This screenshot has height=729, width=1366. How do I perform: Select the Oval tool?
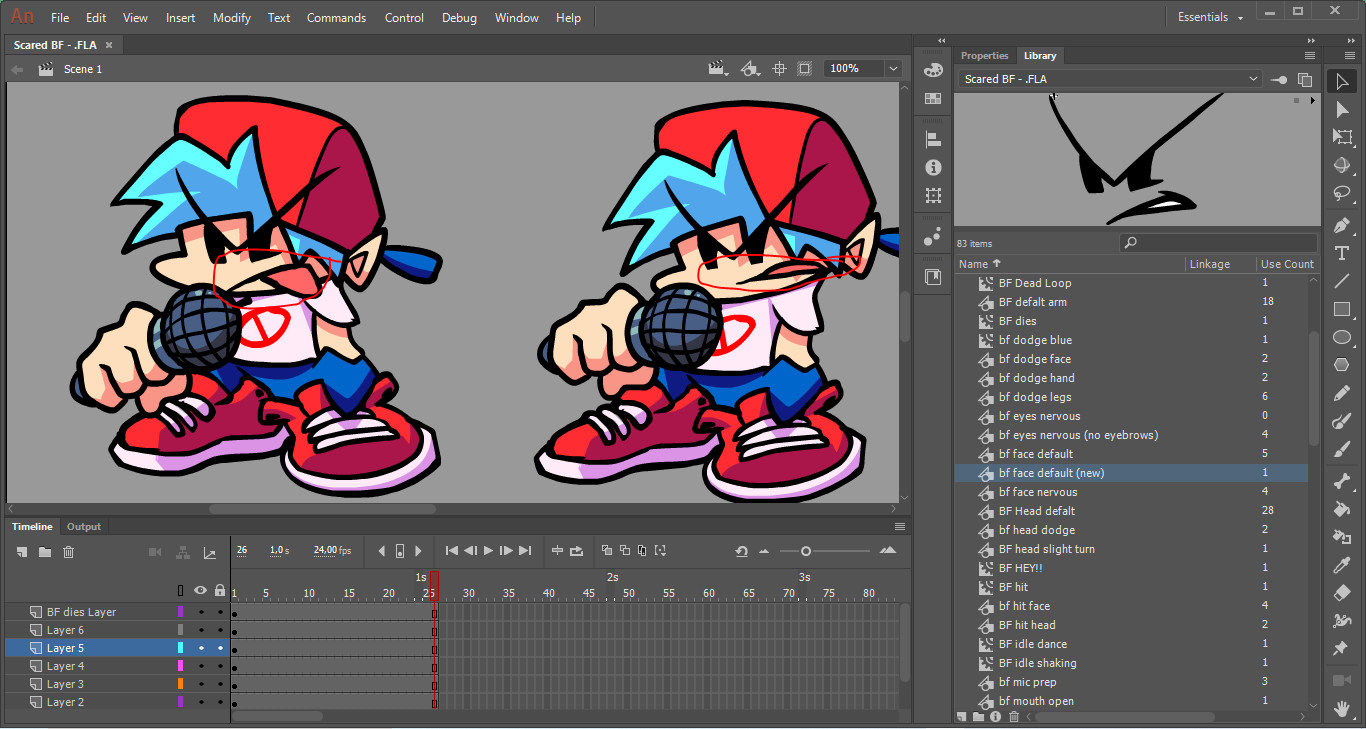pyautogui.click(x=1342, y=338)
